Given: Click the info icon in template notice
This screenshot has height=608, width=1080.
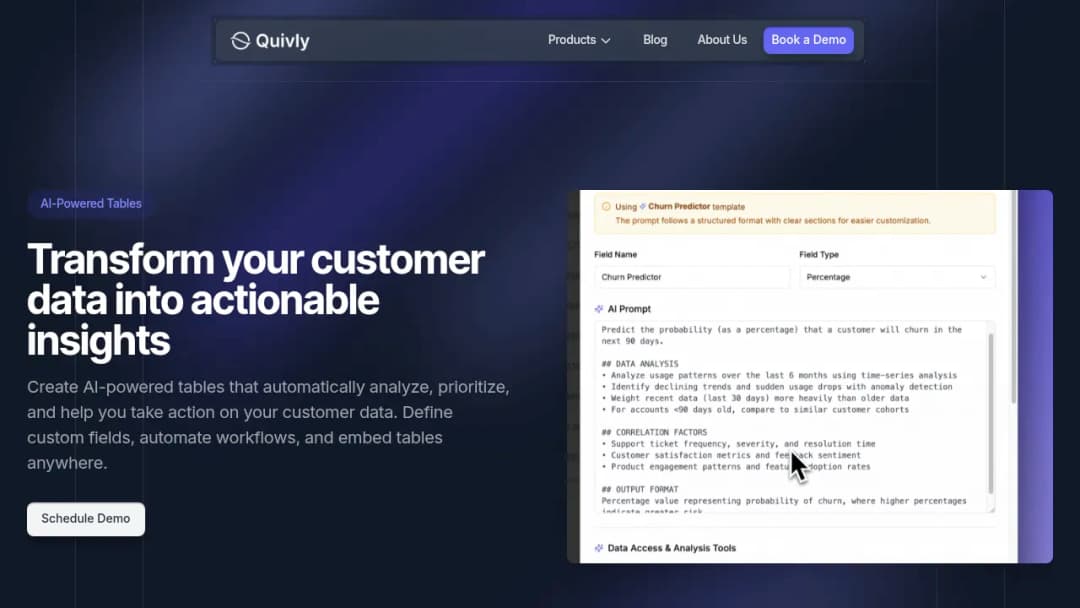Looking at the screenshot, I should click(x=606, y=207).
